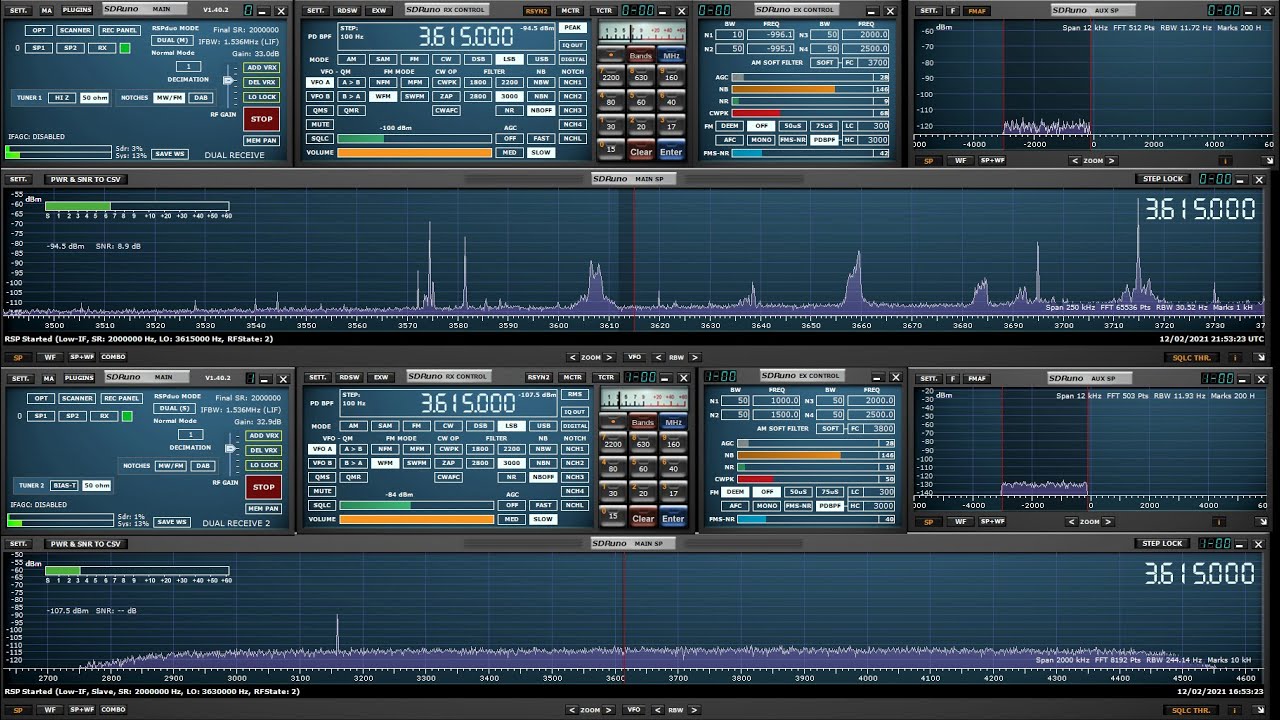Click zoom-in arrow in 11.72 Hz RBW AUX SP
1280x720 pixels.
pyautogui.click(x=1110, y=160)
